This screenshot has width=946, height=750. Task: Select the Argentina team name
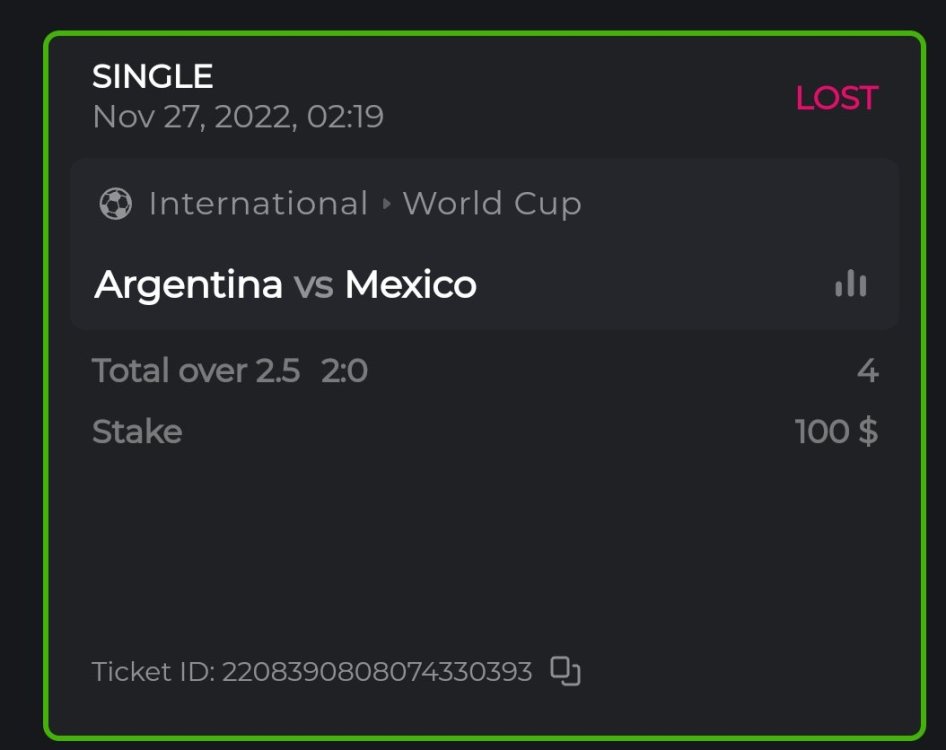(188, 285)
